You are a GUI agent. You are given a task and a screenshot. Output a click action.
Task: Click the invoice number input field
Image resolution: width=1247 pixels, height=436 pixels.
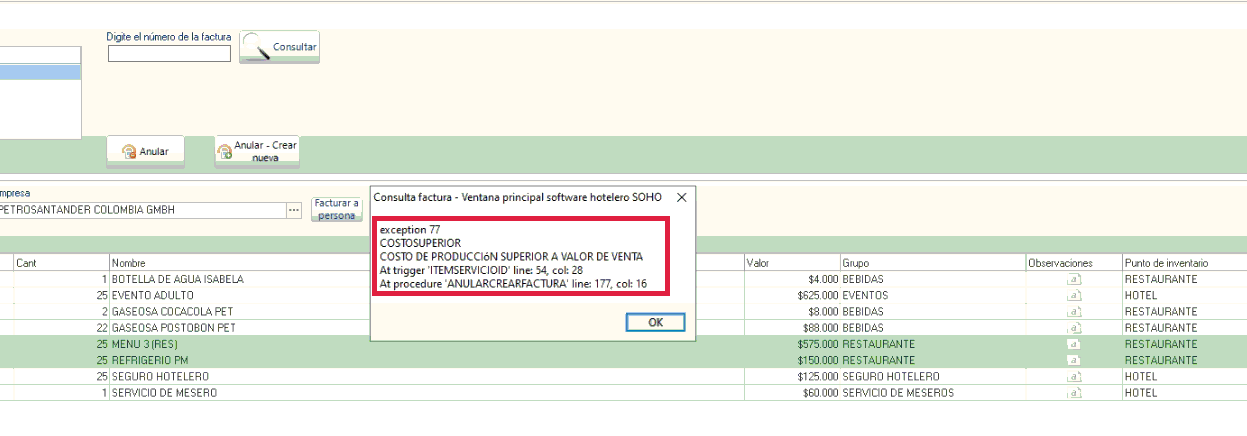click(169, 54)
